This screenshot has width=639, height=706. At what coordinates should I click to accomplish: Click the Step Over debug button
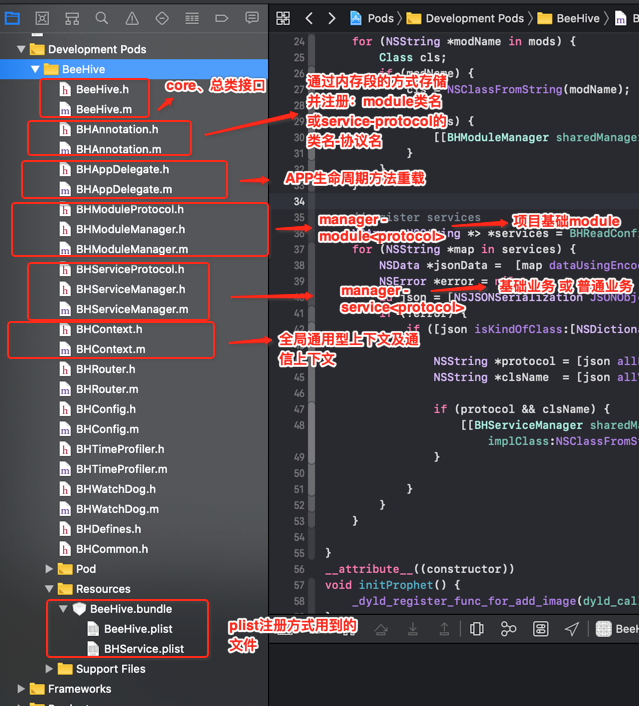pos(381,629)
